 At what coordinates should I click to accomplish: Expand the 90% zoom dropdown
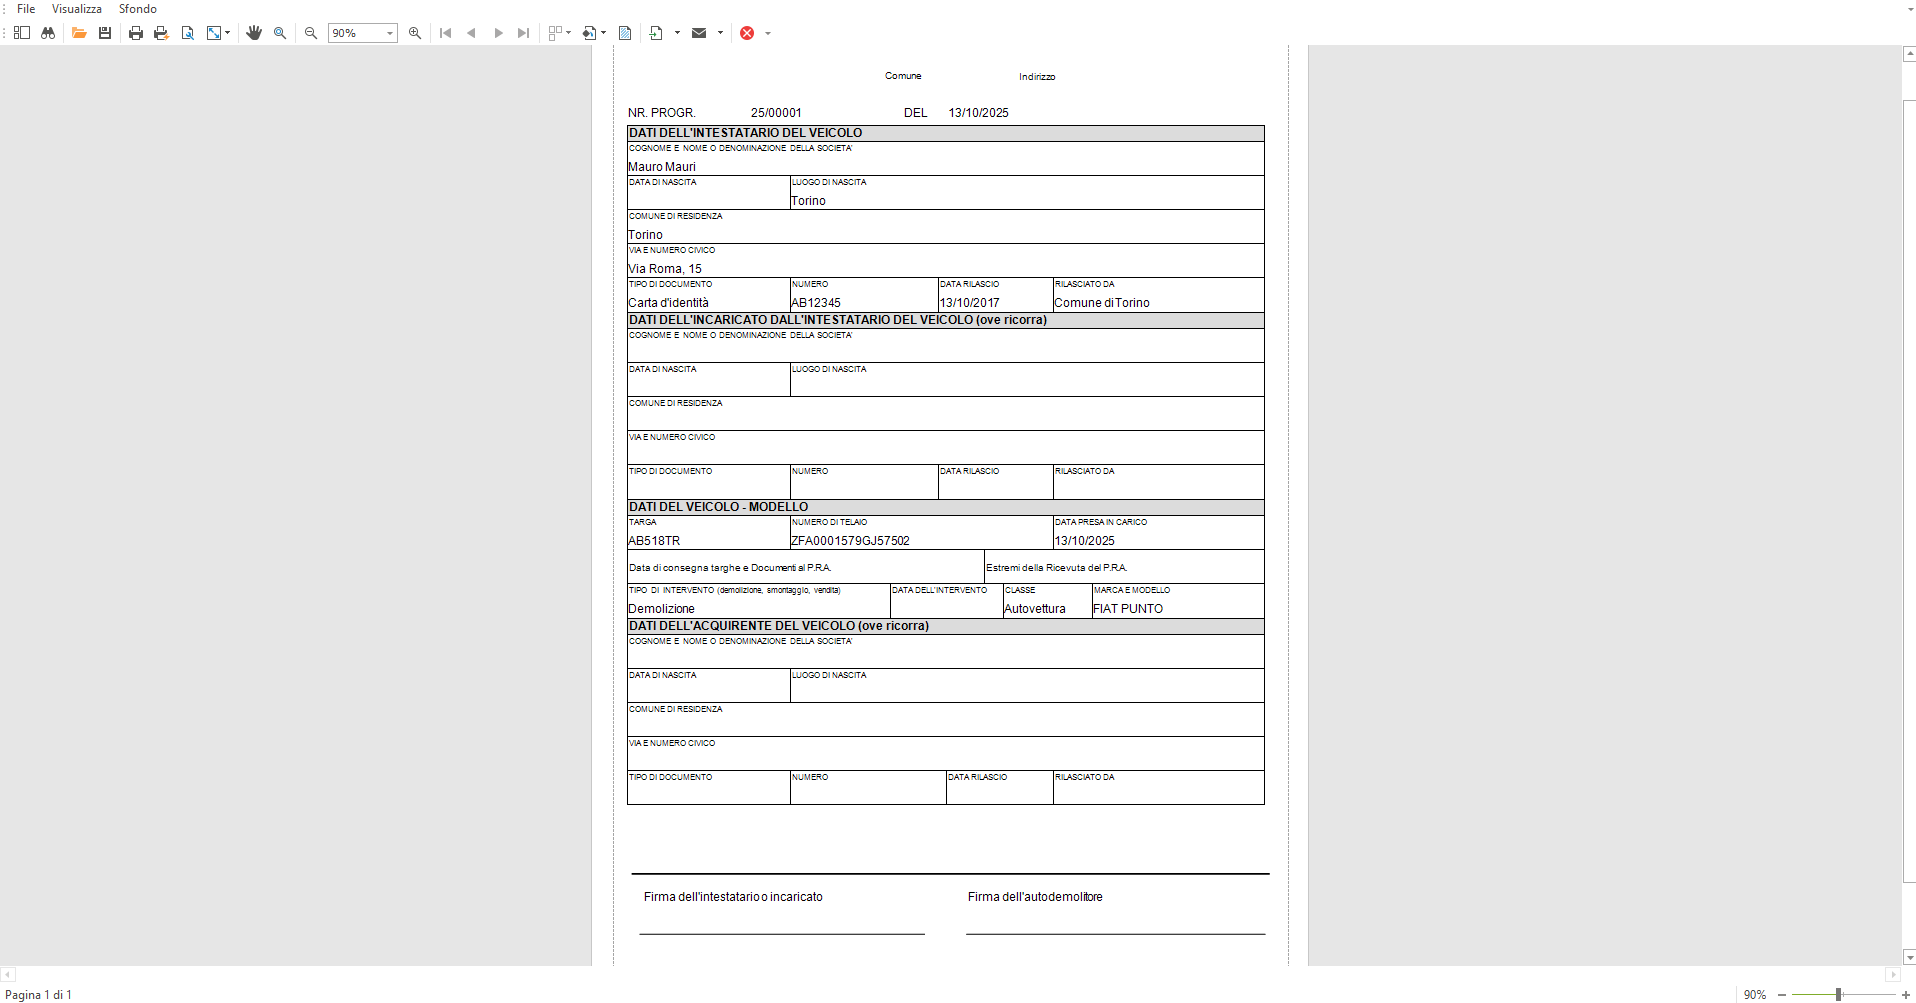pos(390,33)
